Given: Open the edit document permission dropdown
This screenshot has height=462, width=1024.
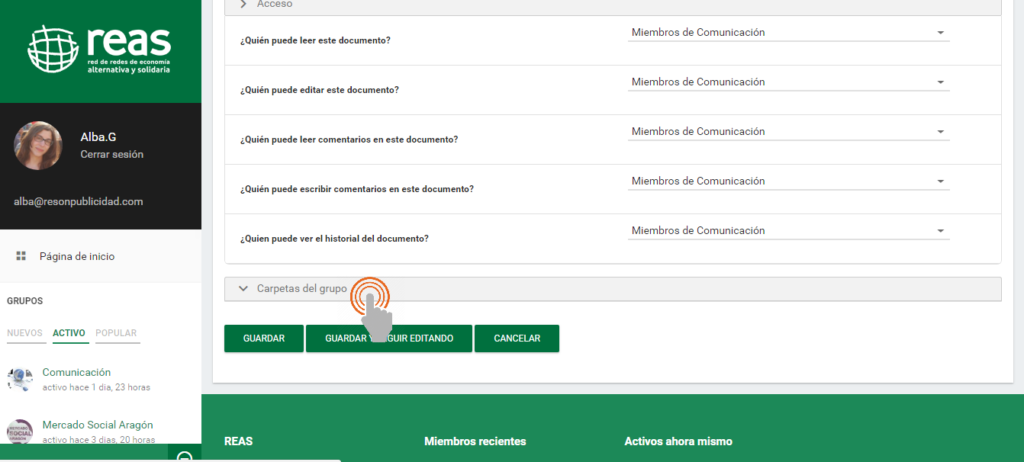Looking at the screenshot, I should tap(788, 82).
